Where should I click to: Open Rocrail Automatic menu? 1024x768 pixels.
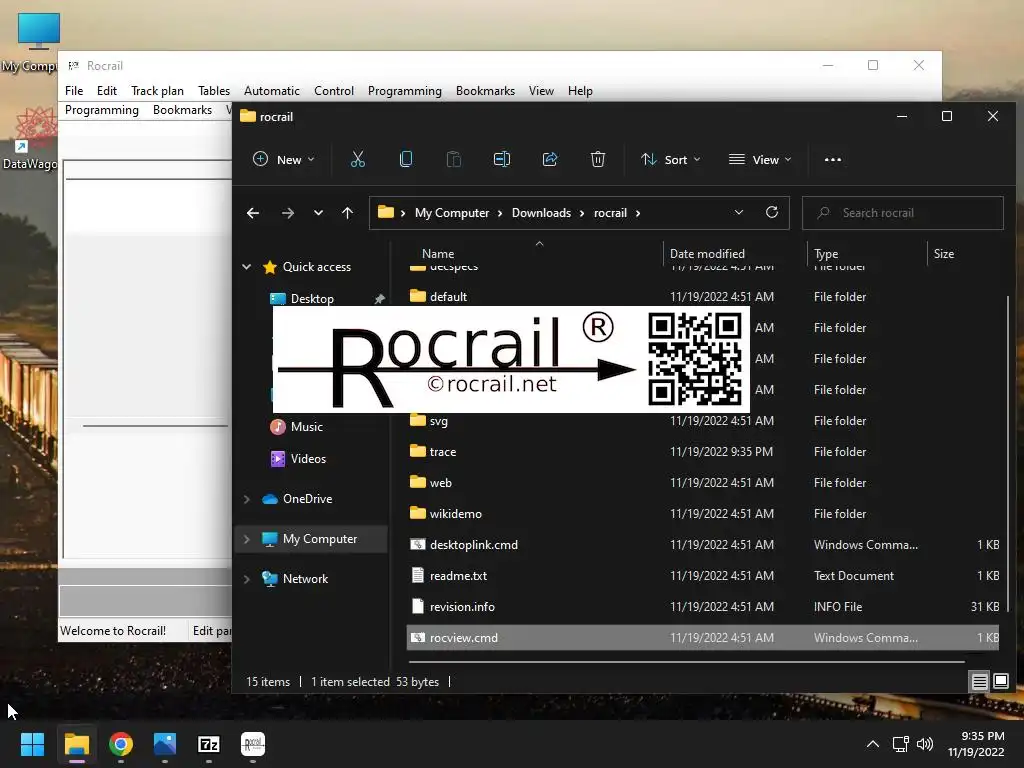(272, 91)
